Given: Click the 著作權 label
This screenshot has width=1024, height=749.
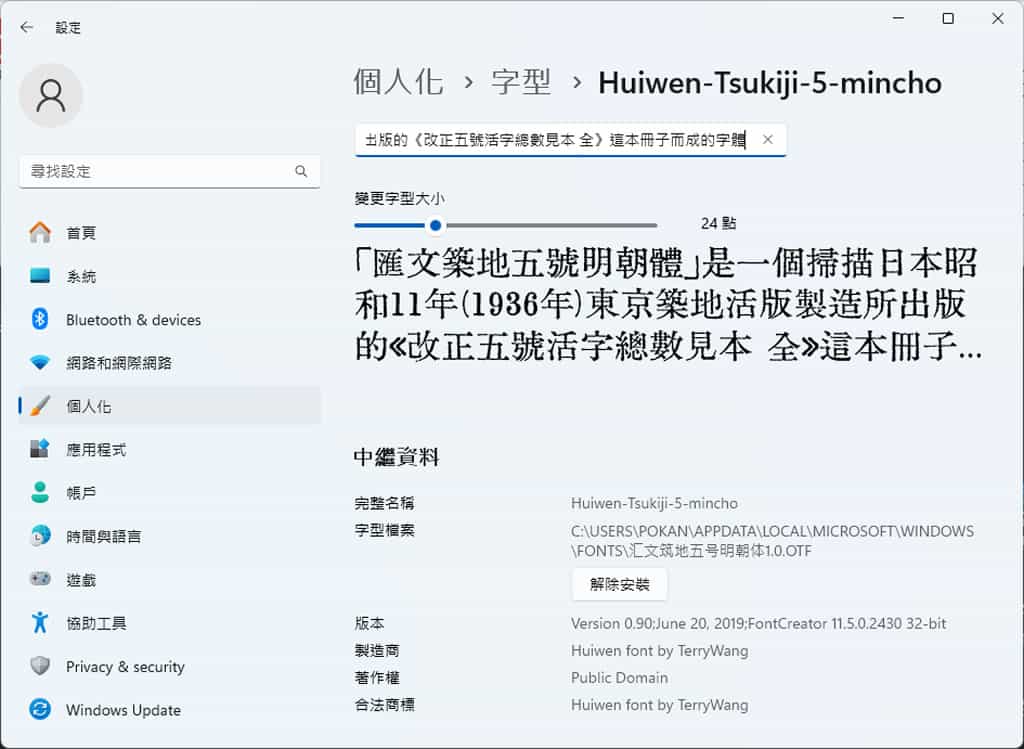Looking at the screenshot, I should (x=377, y=678).
